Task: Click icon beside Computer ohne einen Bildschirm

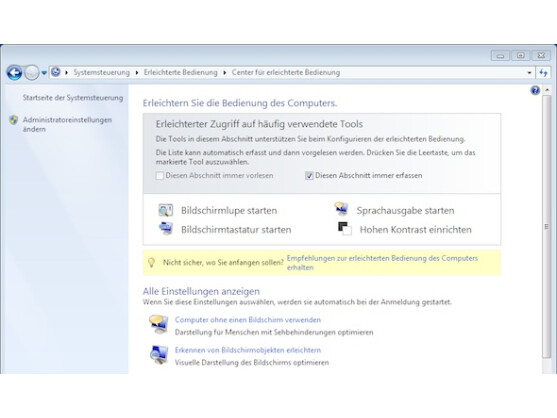Action: click(x=159, y=324)
